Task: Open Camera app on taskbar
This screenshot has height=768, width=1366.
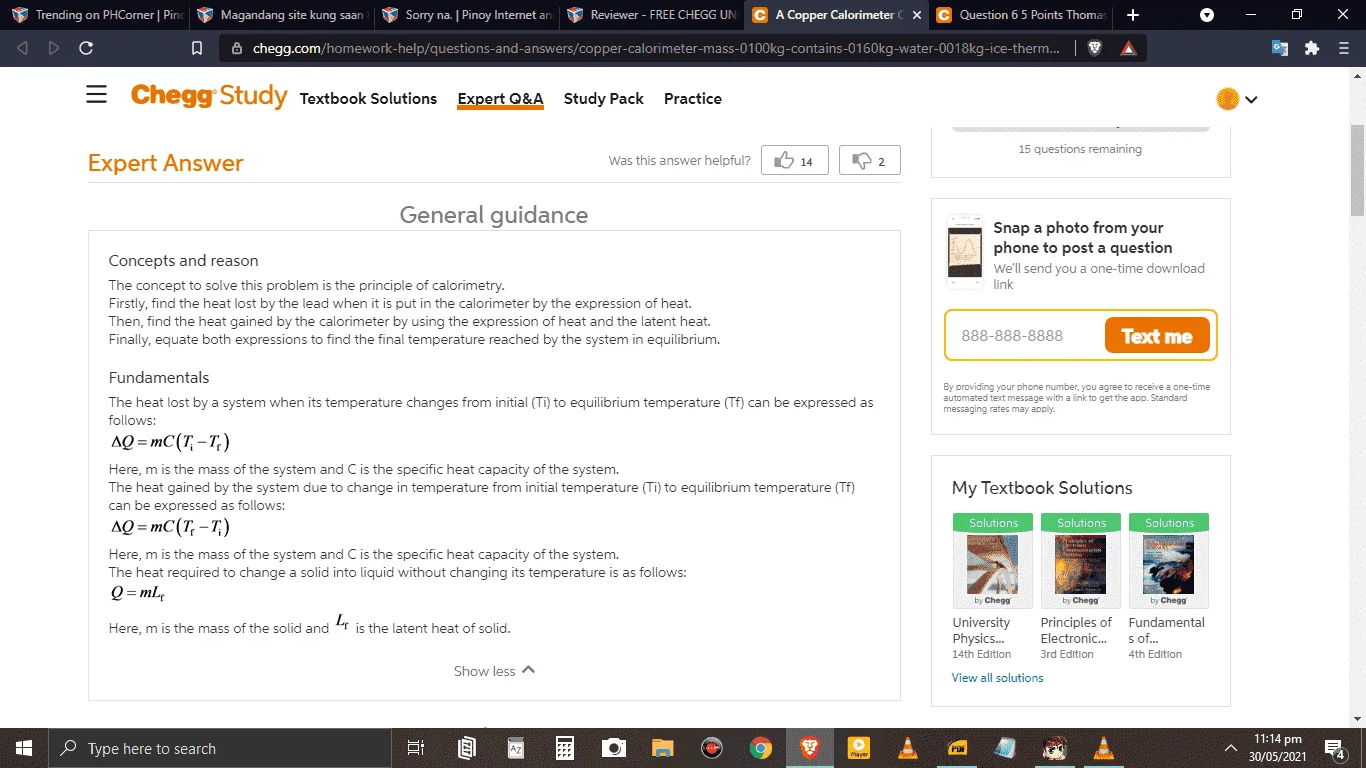Action: pyautogui.click(x=614, y=748)
